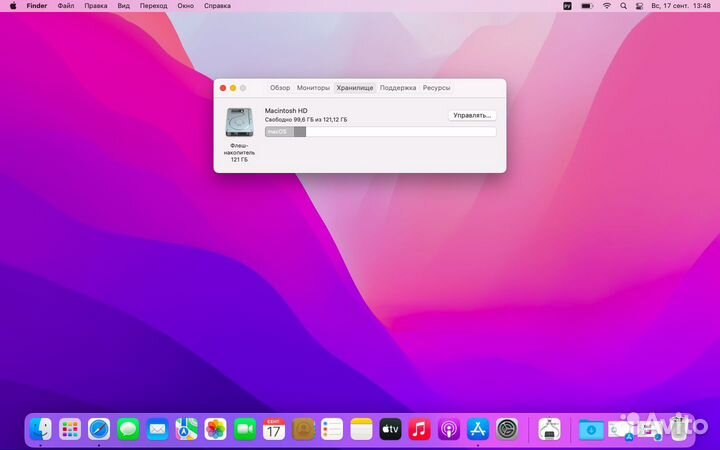720x450 pixels.
Task: Open Spotlight search magnifier
Action: [623, 6]
